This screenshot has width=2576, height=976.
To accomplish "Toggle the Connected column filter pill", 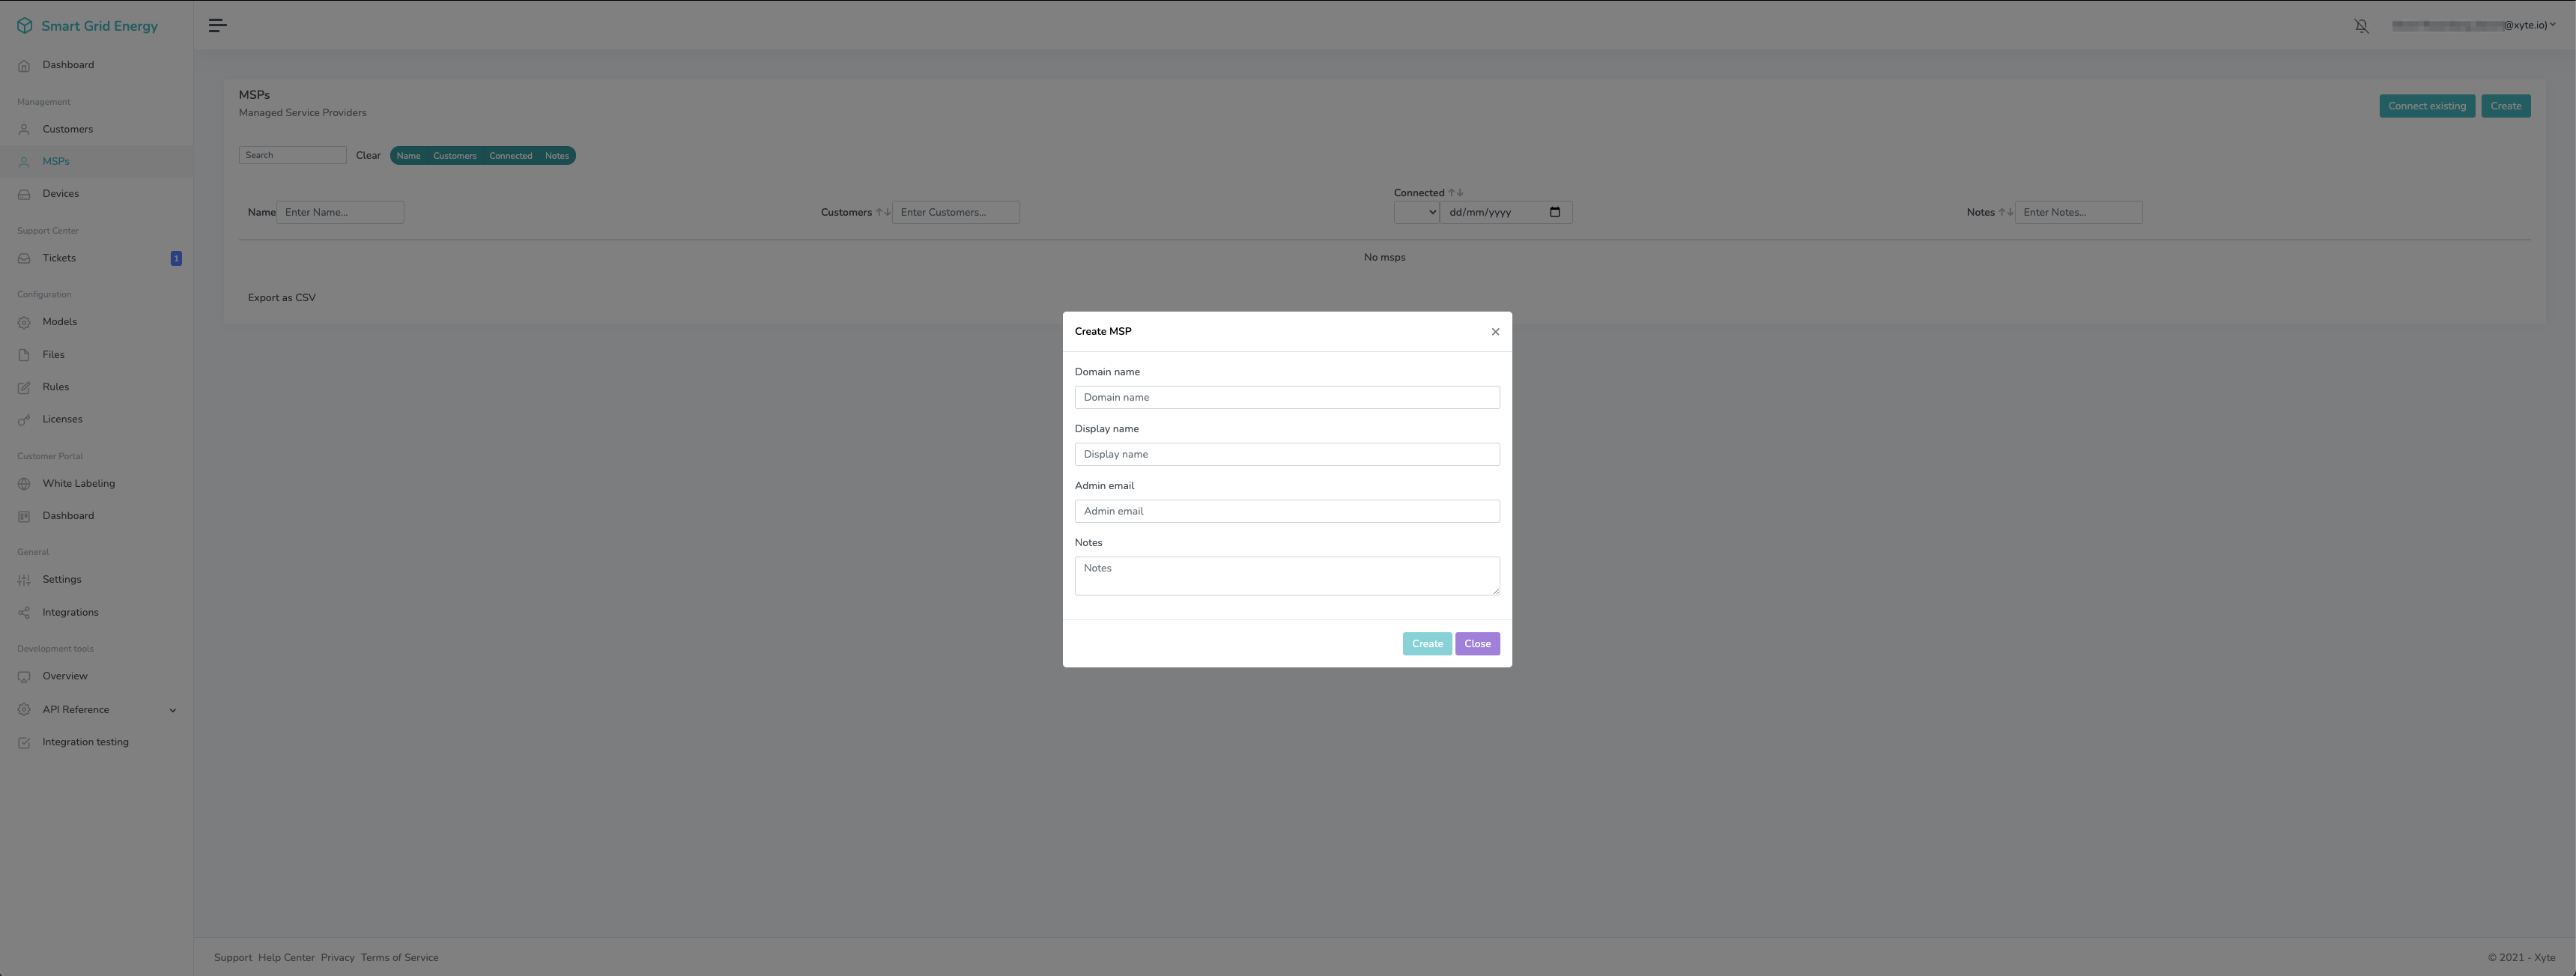I will tap(510, 156).
